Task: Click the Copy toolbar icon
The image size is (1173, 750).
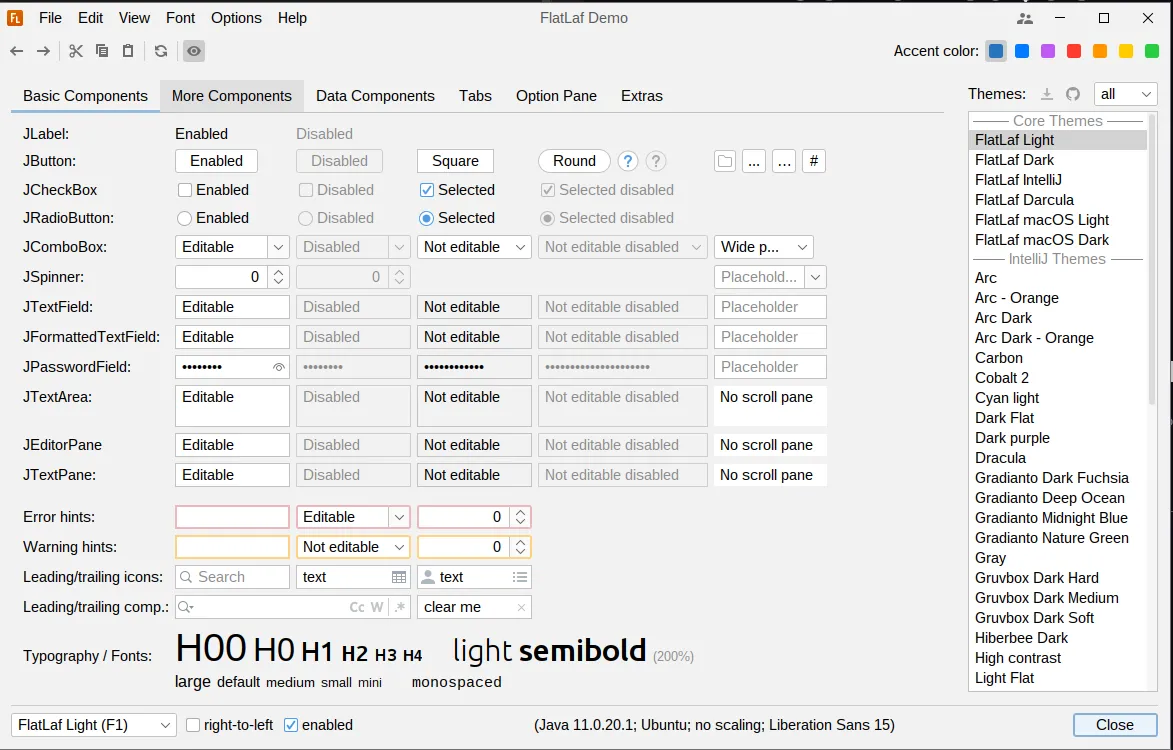Action: point(102,51)
